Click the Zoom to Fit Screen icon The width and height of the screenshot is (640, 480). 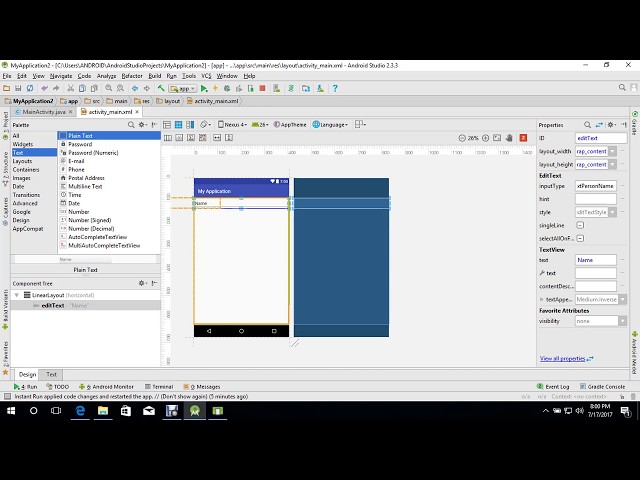[x=497, y=138]
